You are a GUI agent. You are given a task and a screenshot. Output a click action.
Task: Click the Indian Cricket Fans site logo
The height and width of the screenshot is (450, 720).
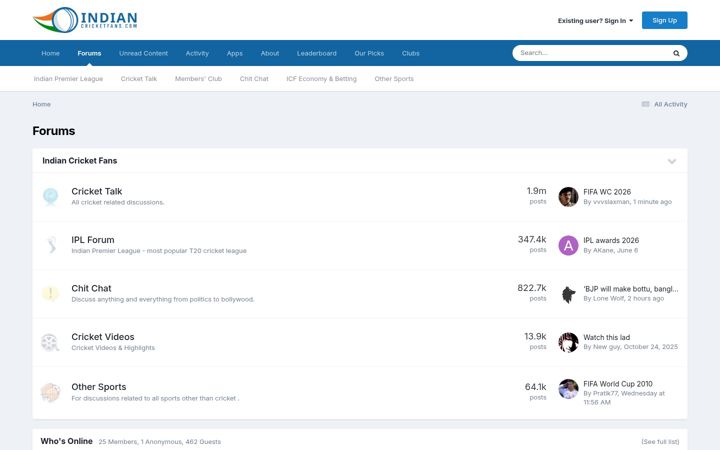coord(85,20)
